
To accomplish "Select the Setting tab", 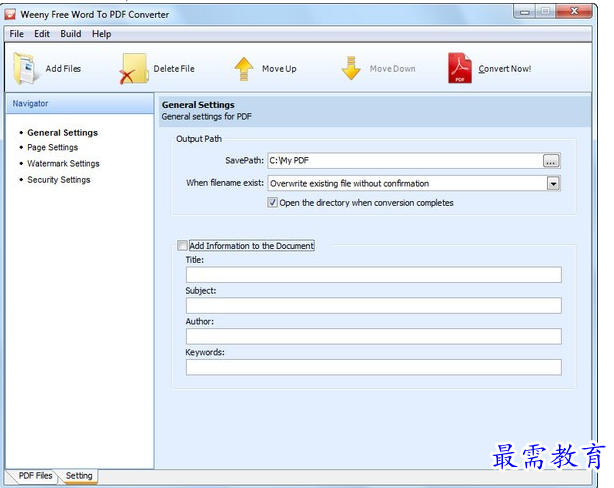I will pyautogui.click(x=79, y=475).
